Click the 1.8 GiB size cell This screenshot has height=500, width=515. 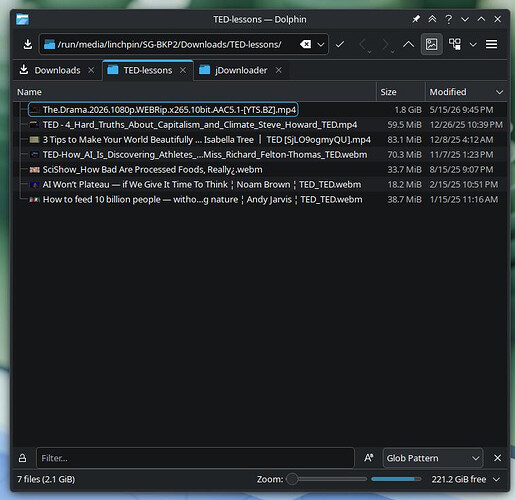tap(408, 110)
